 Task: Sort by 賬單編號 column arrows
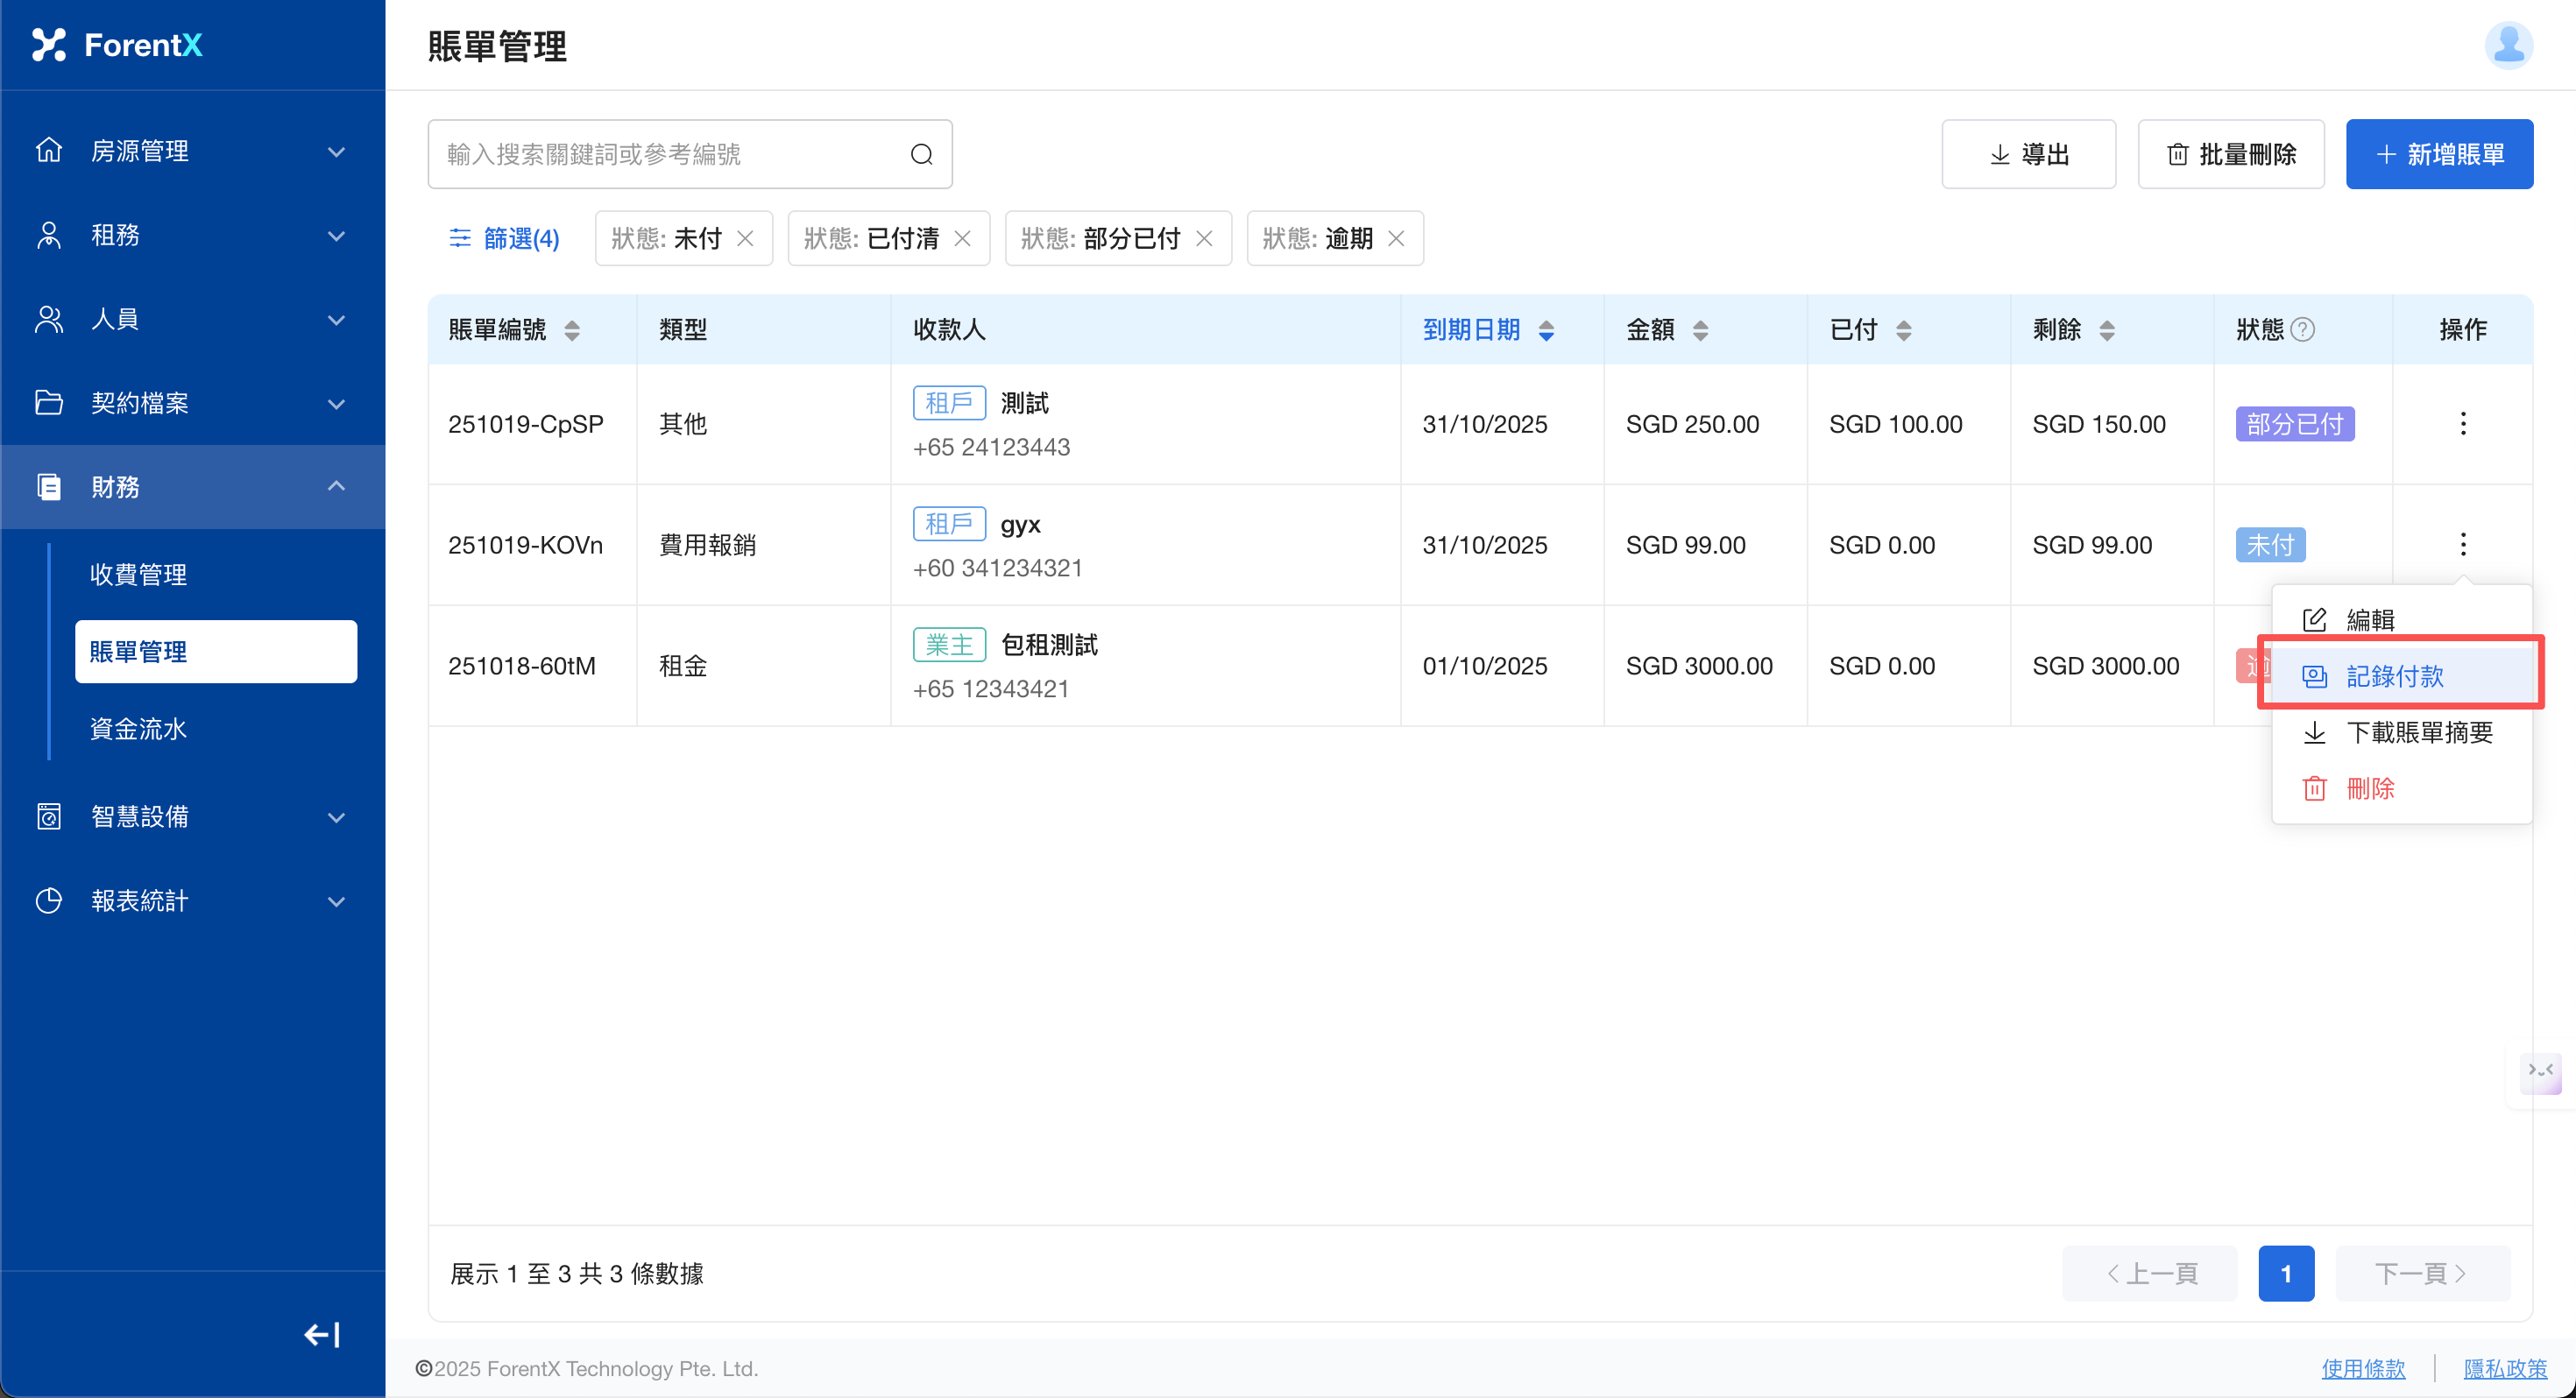(572, 330)
